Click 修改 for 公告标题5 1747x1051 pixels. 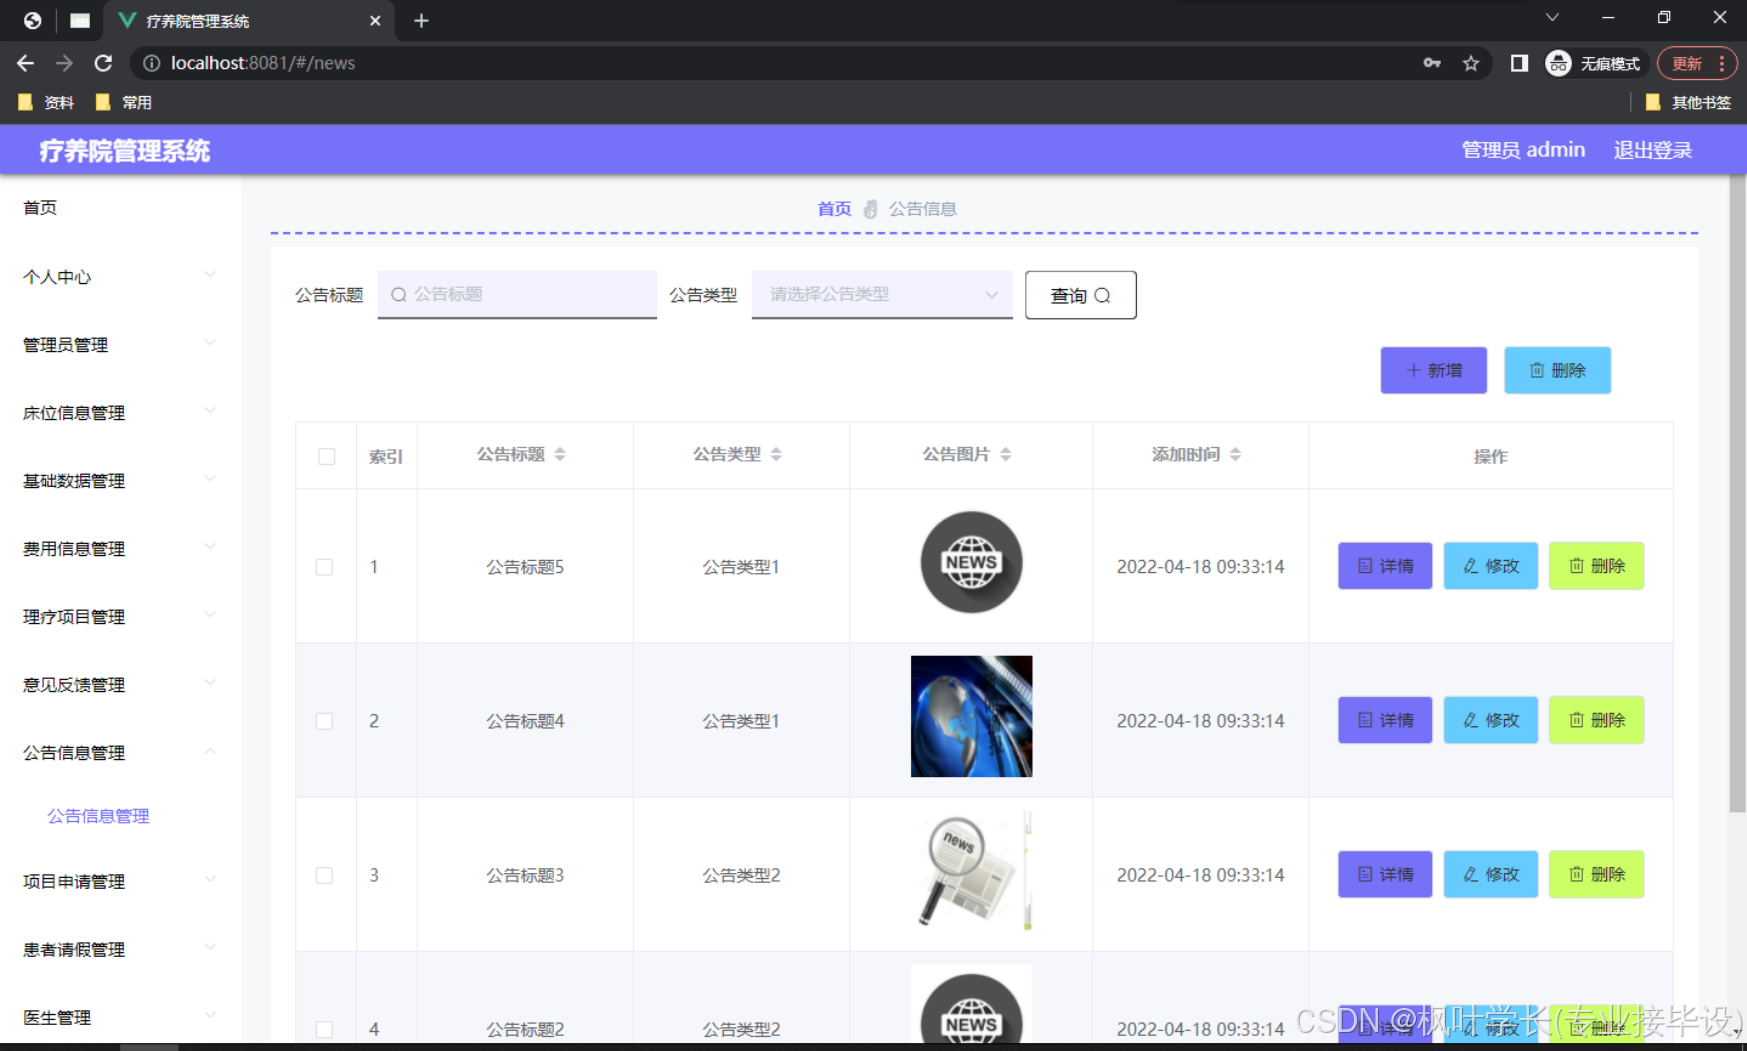pyautogui.click(x=1490, y=566)
